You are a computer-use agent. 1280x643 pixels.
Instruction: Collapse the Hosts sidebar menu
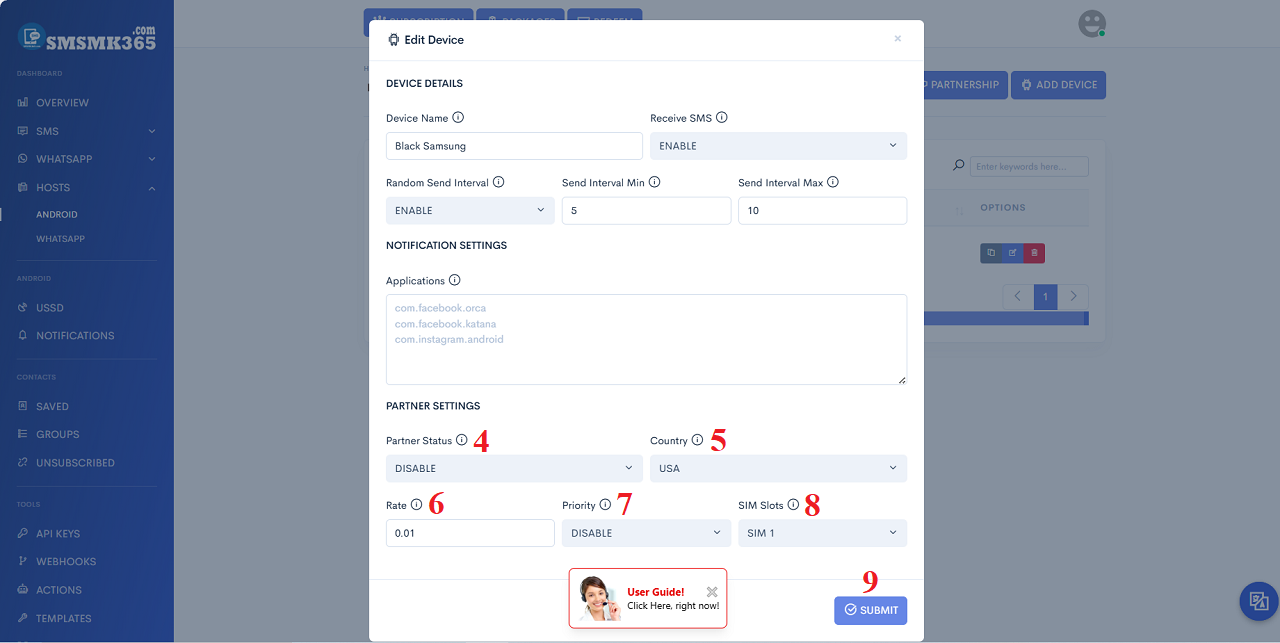(87, 187)
